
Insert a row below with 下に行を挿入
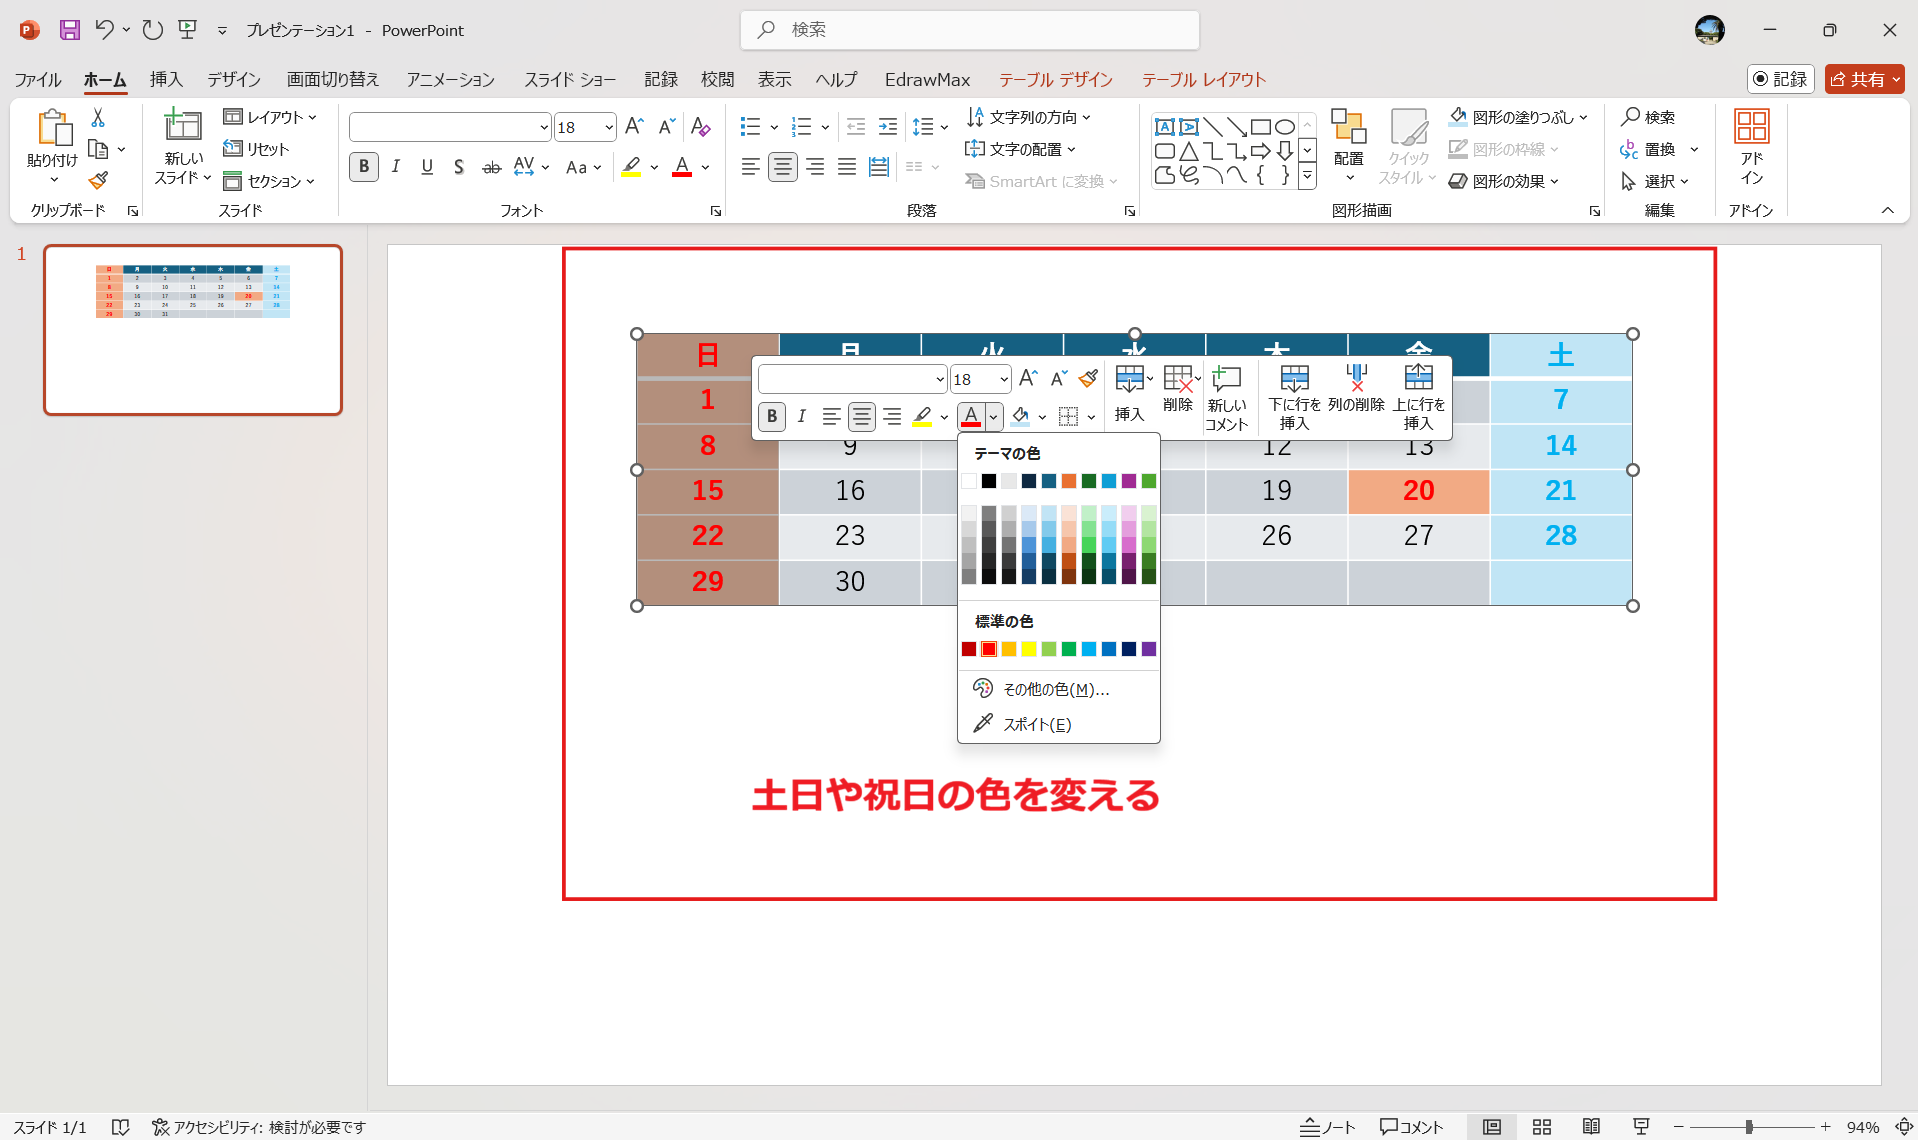tap(1294, 397)
